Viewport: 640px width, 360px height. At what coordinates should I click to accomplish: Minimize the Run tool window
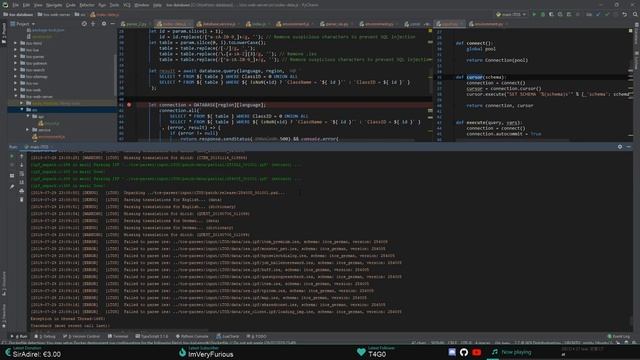coord(629,147)
